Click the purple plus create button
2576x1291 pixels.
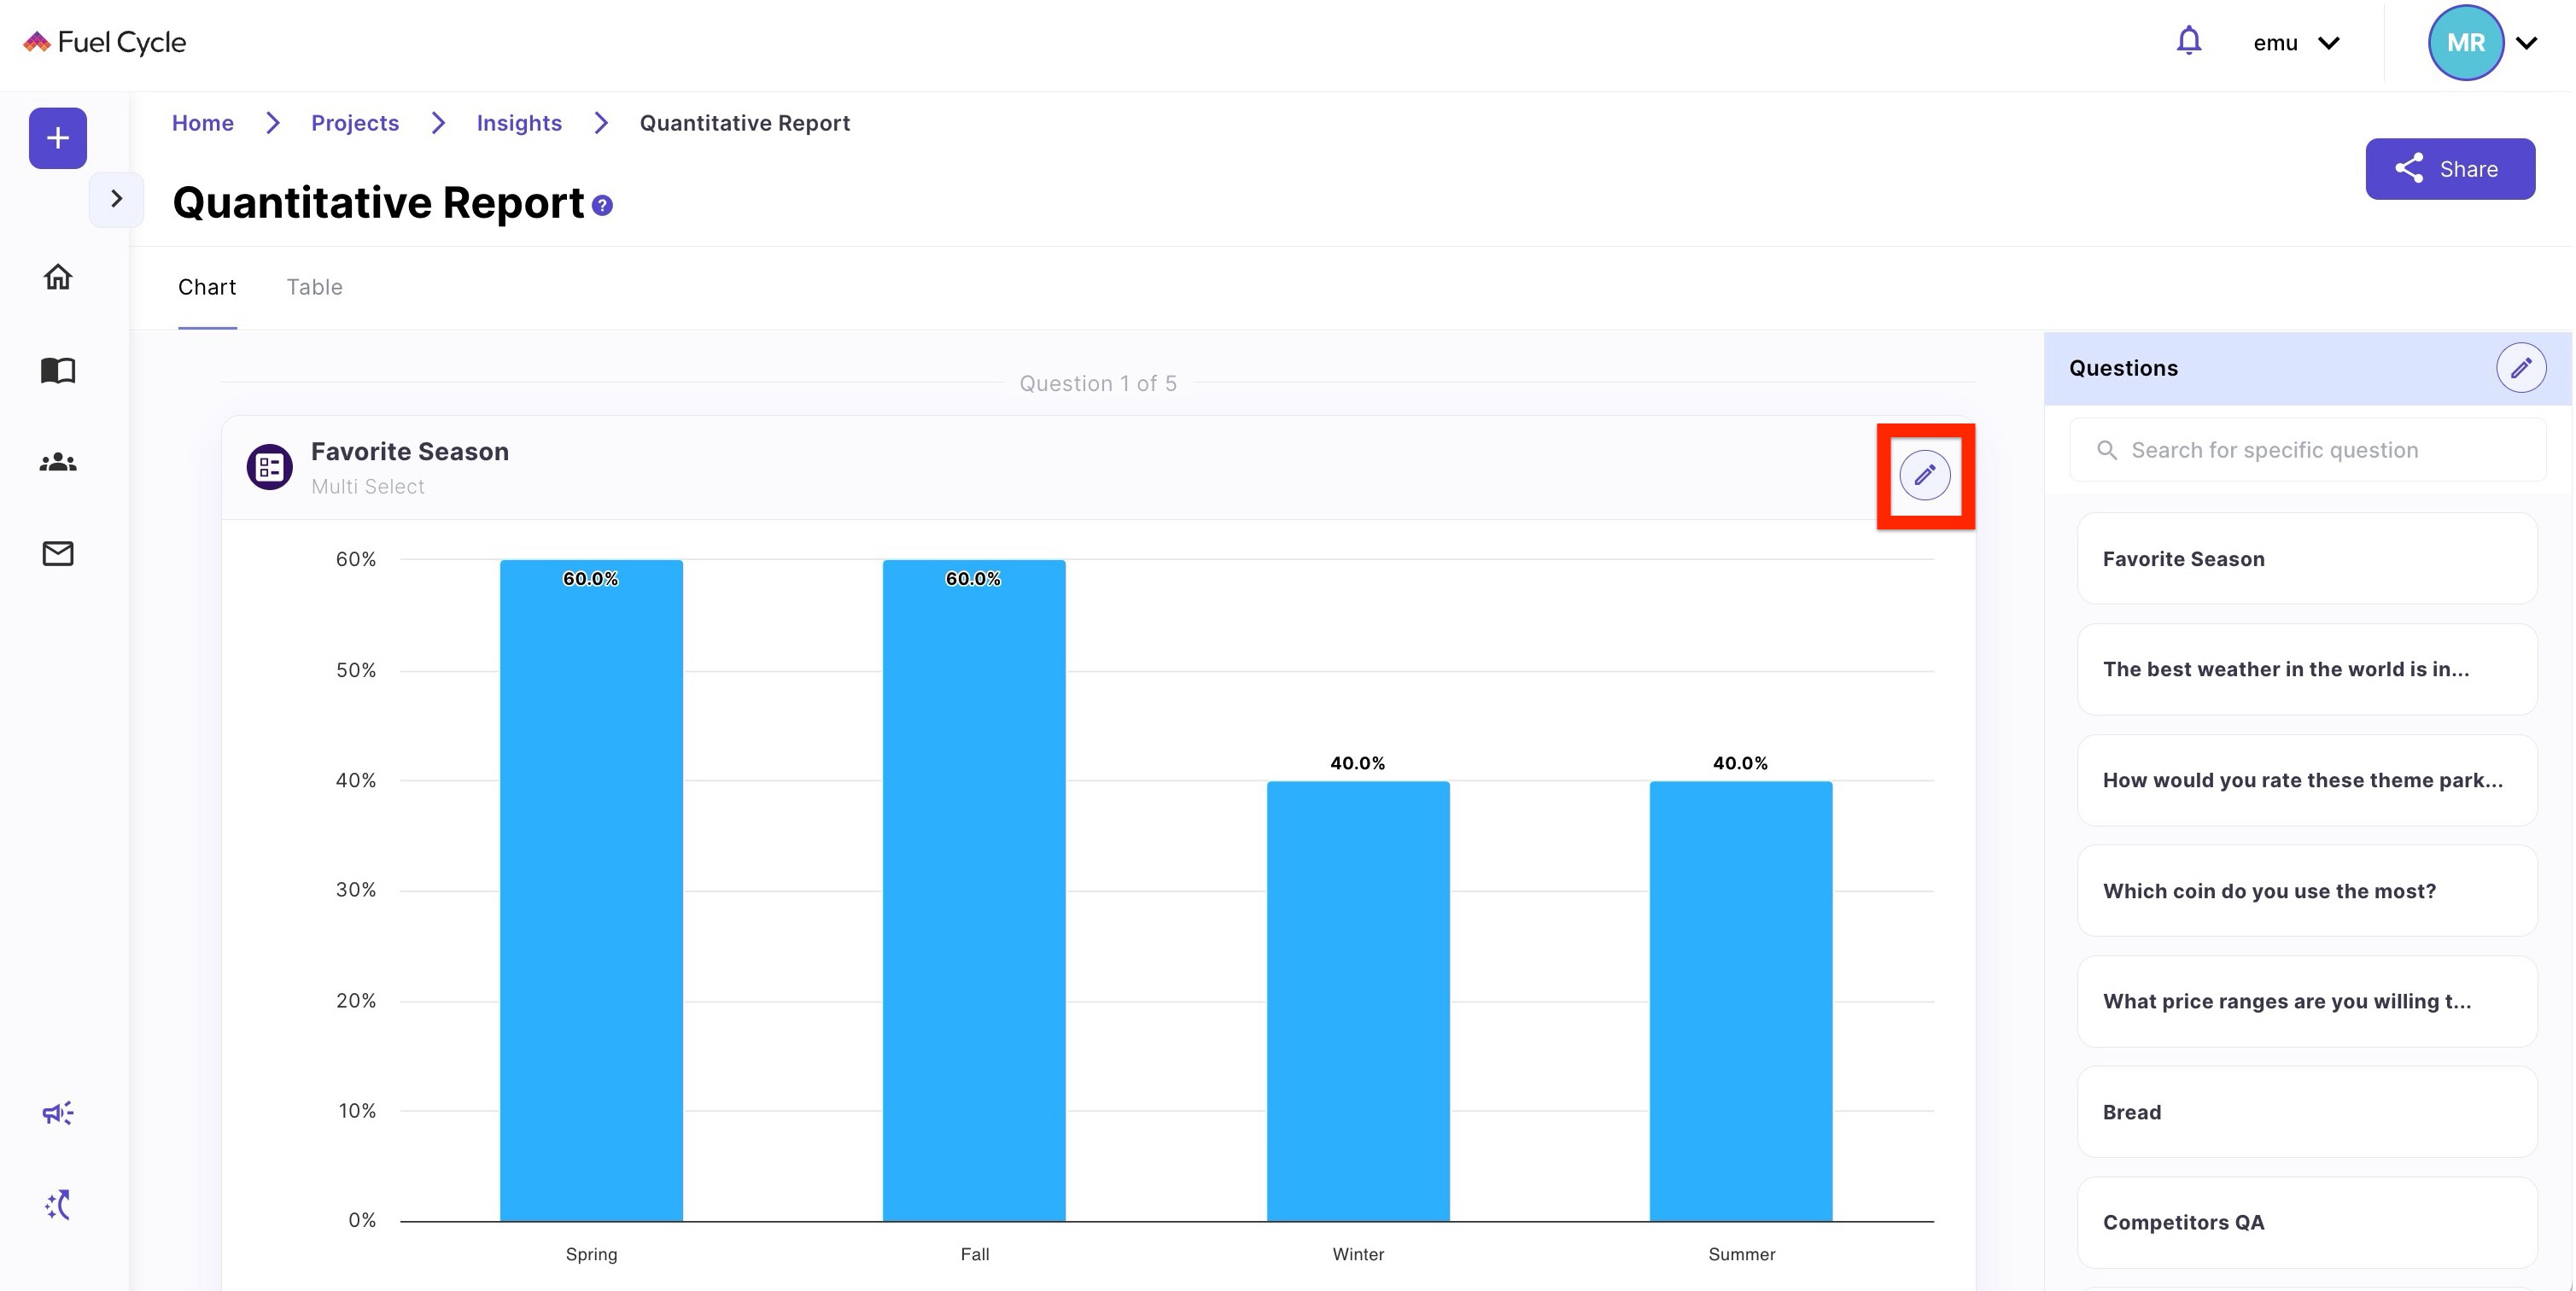[x=57, y=138]
